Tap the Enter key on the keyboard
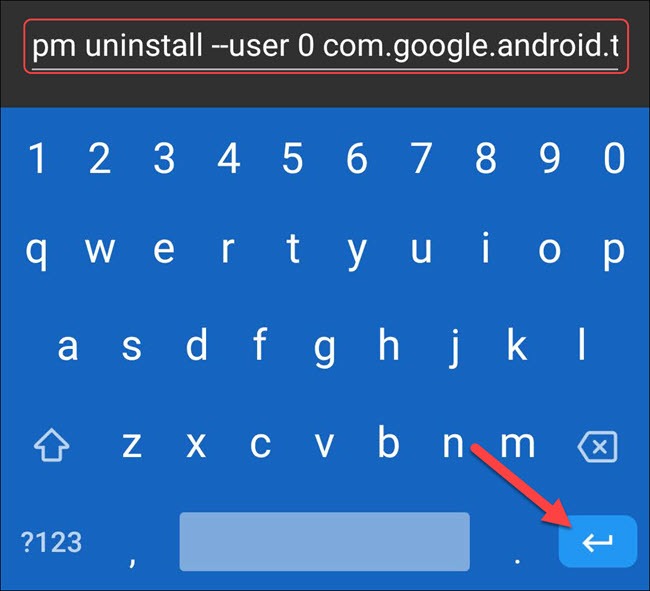 (598, 541)
